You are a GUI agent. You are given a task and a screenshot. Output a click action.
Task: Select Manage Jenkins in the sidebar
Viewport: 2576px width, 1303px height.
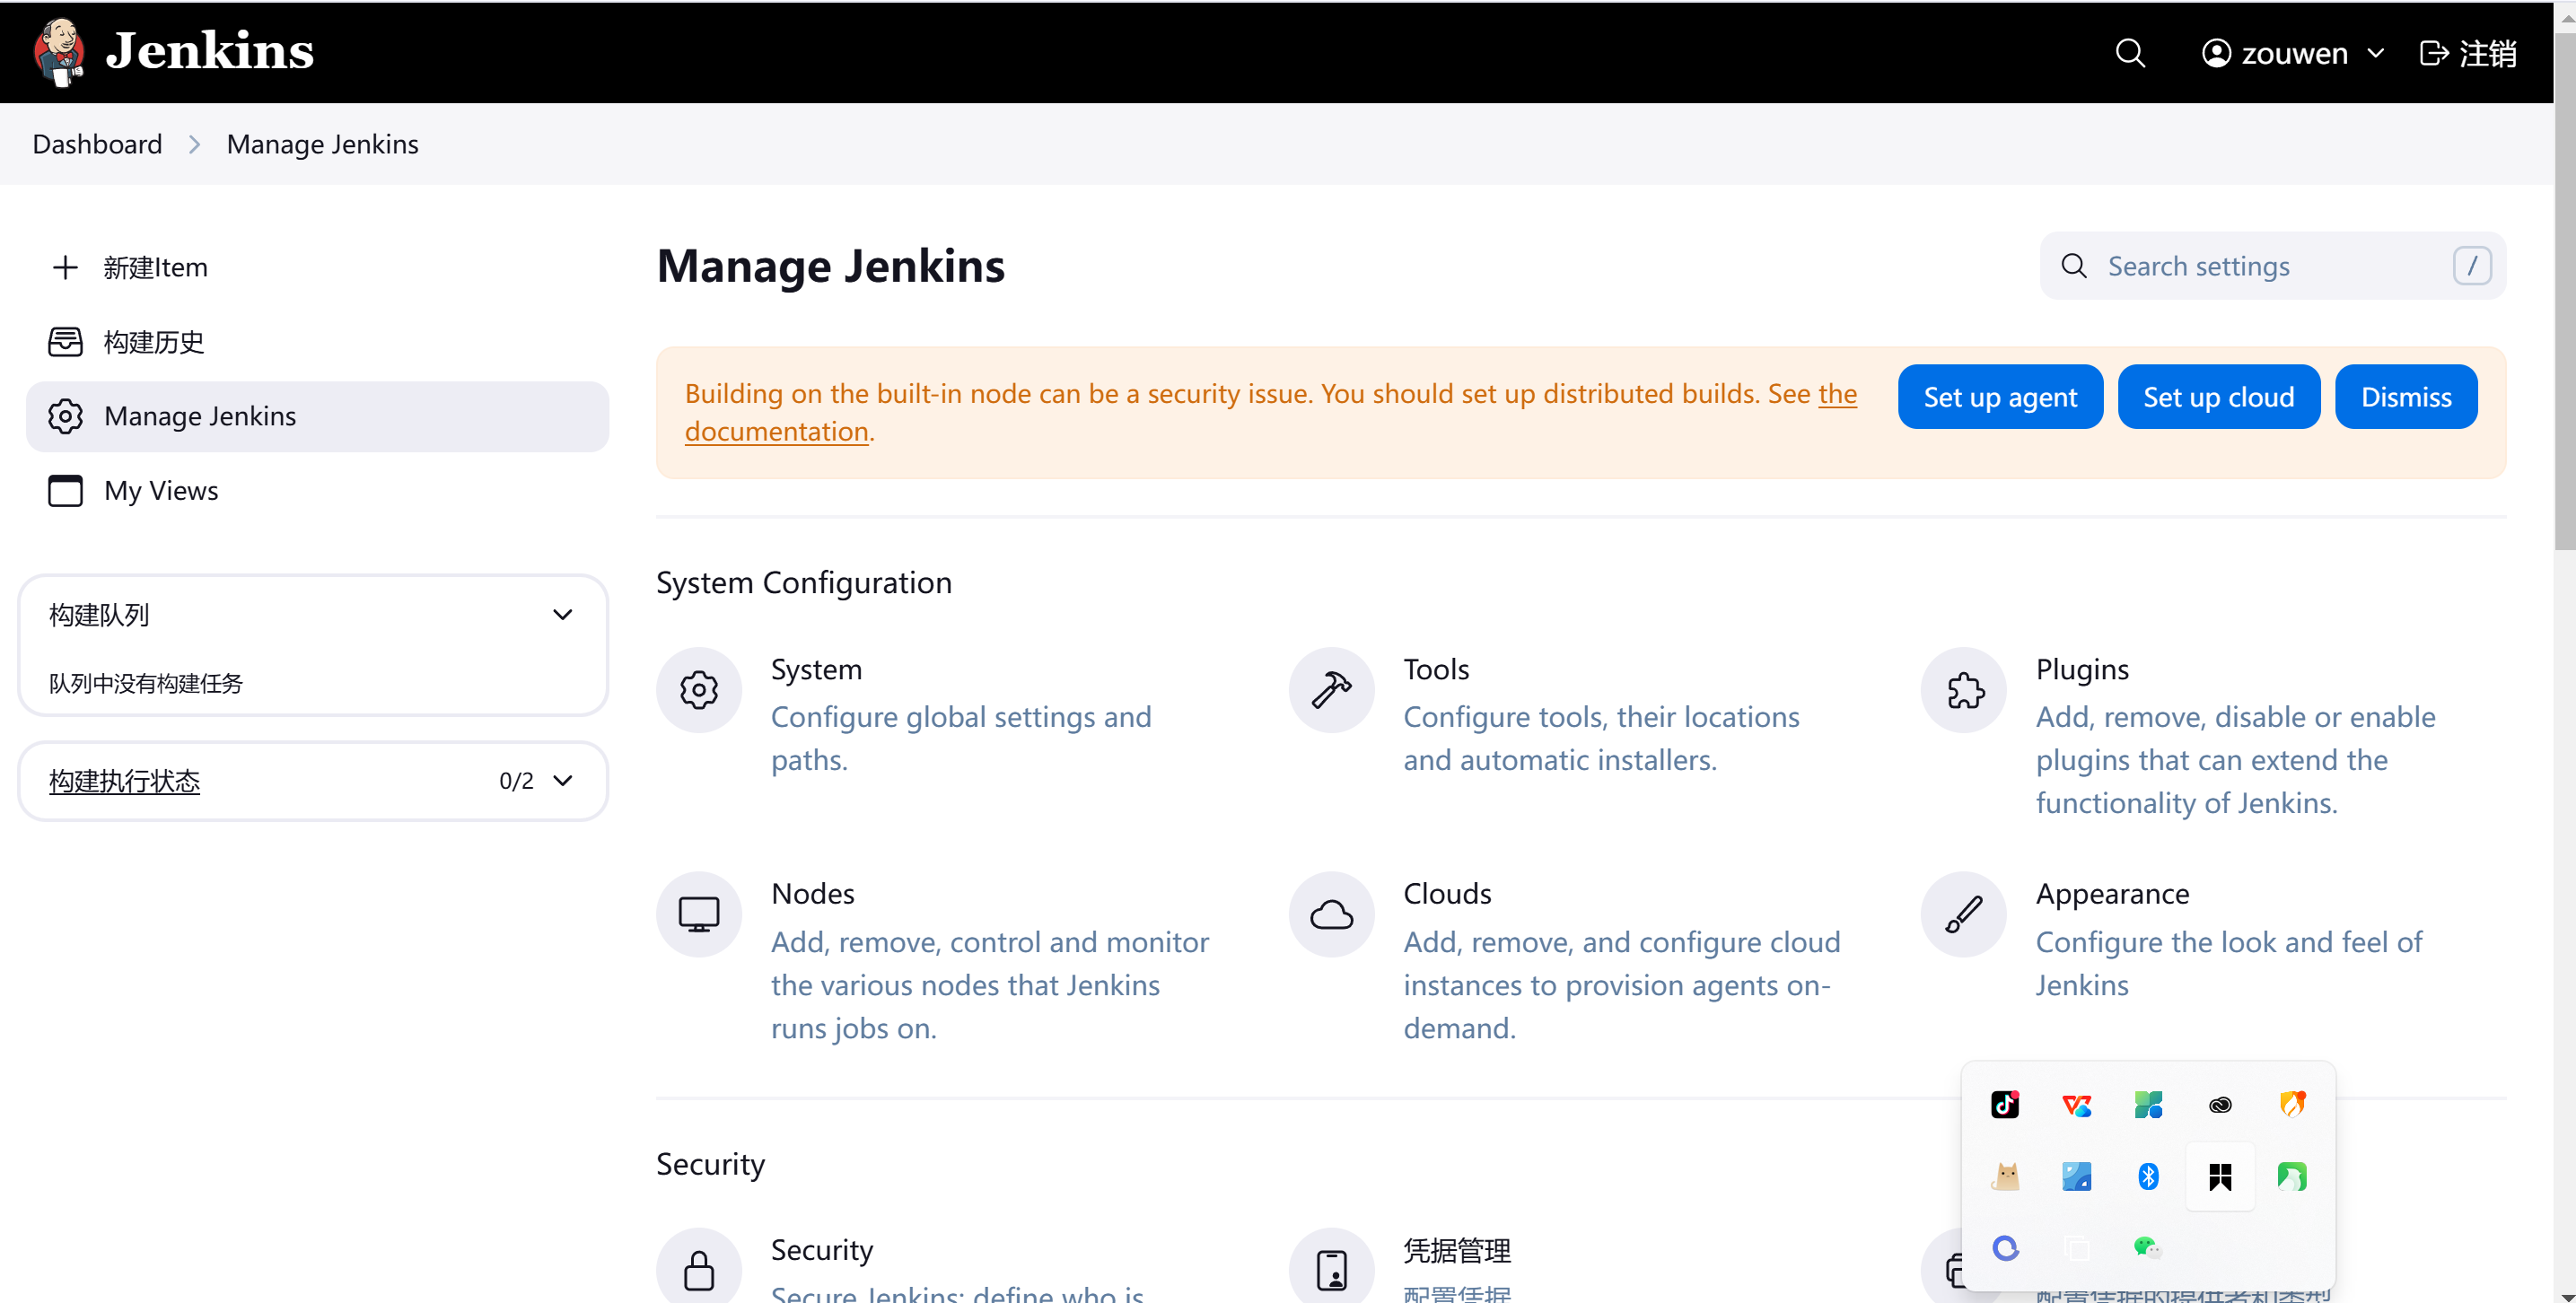317,416
